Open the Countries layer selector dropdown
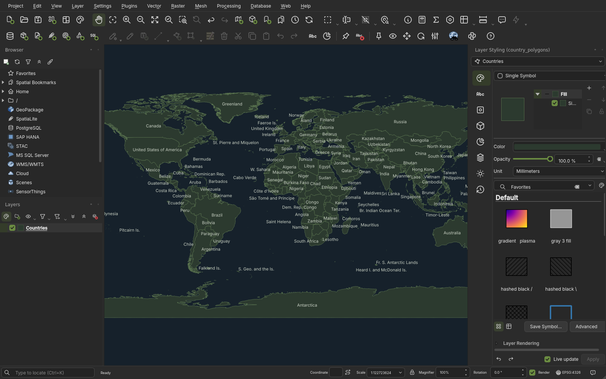 tap(538, 61)
